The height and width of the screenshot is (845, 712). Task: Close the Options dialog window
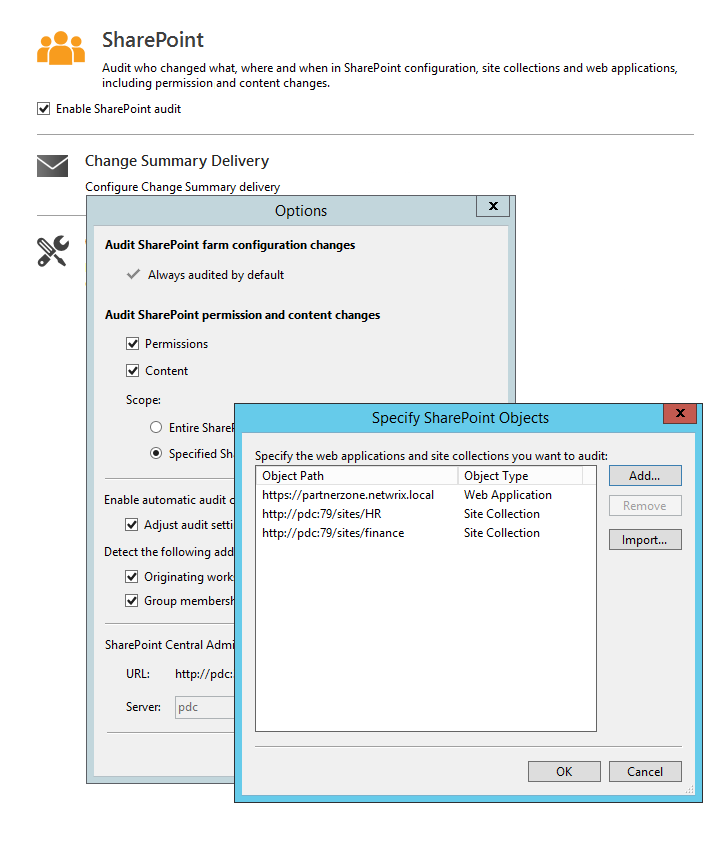[493, 206]
